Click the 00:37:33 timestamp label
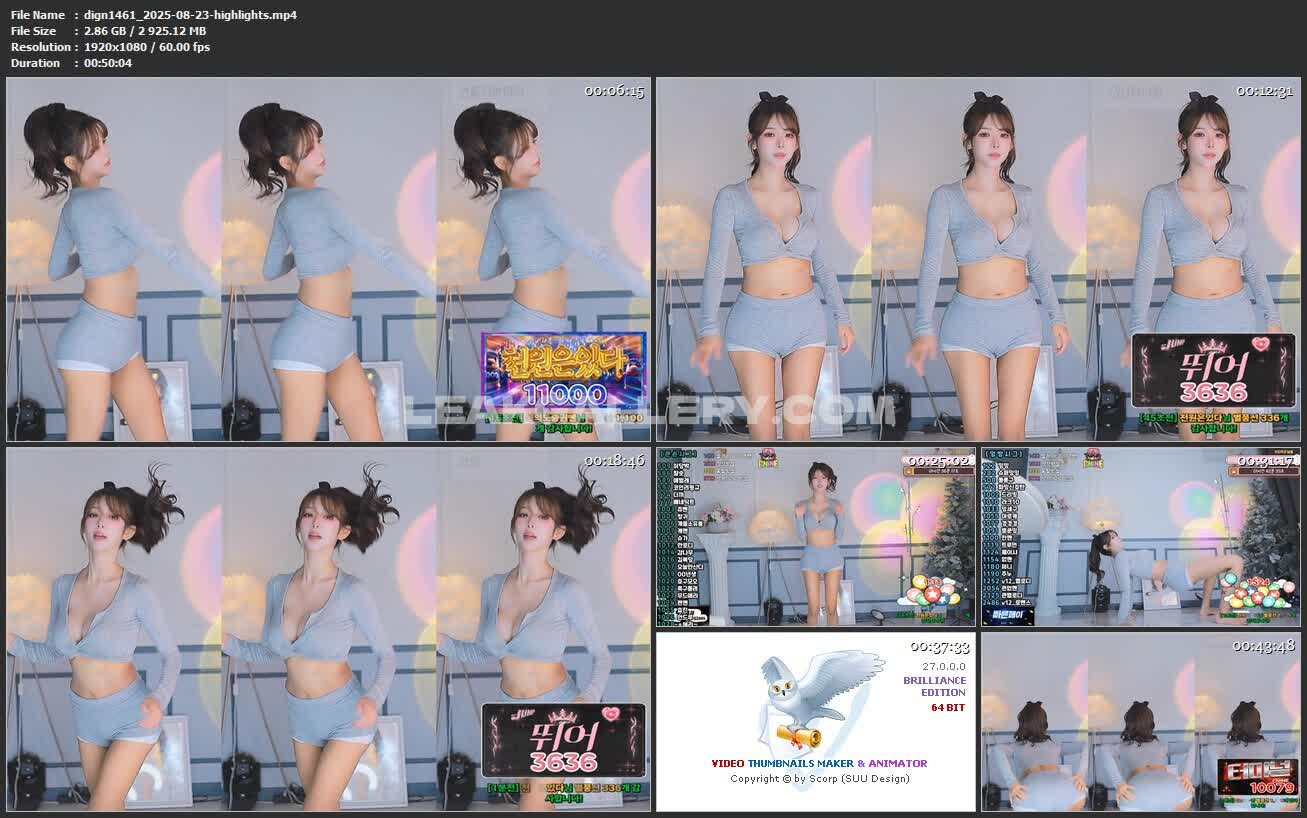 [939, 647]
